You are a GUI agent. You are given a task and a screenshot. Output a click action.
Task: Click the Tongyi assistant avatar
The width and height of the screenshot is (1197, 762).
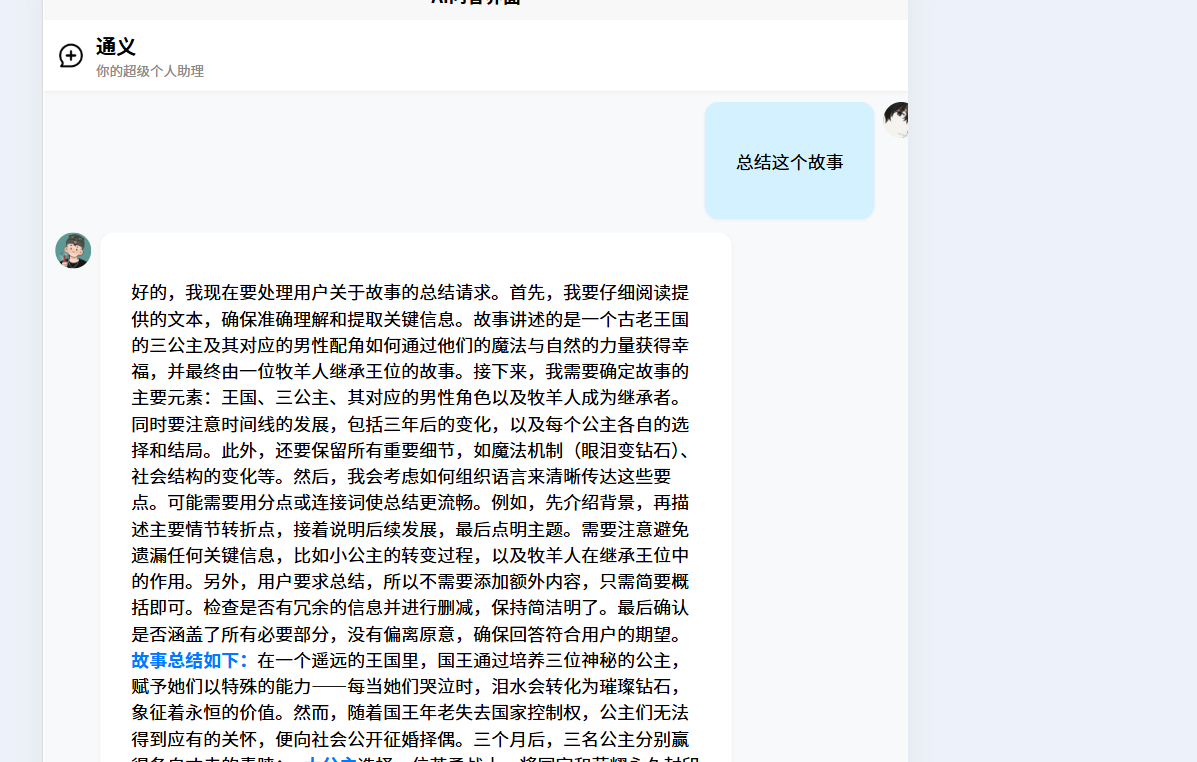pos(73,251)
